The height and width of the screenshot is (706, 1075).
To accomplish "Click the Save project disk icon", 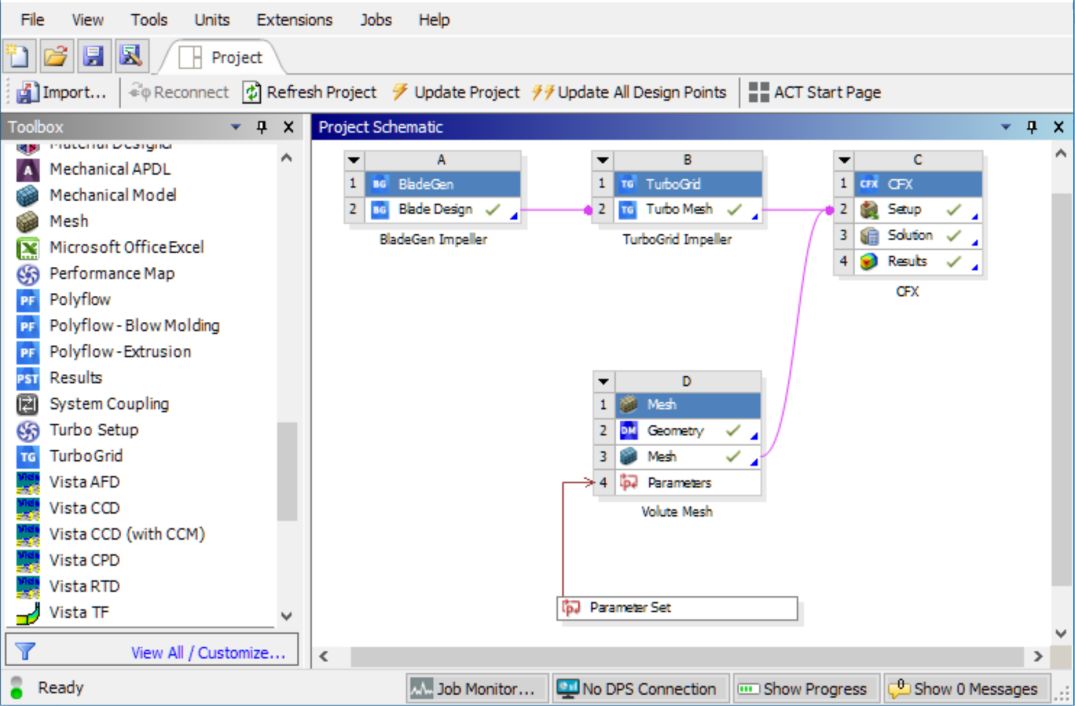I will [93, 56].
